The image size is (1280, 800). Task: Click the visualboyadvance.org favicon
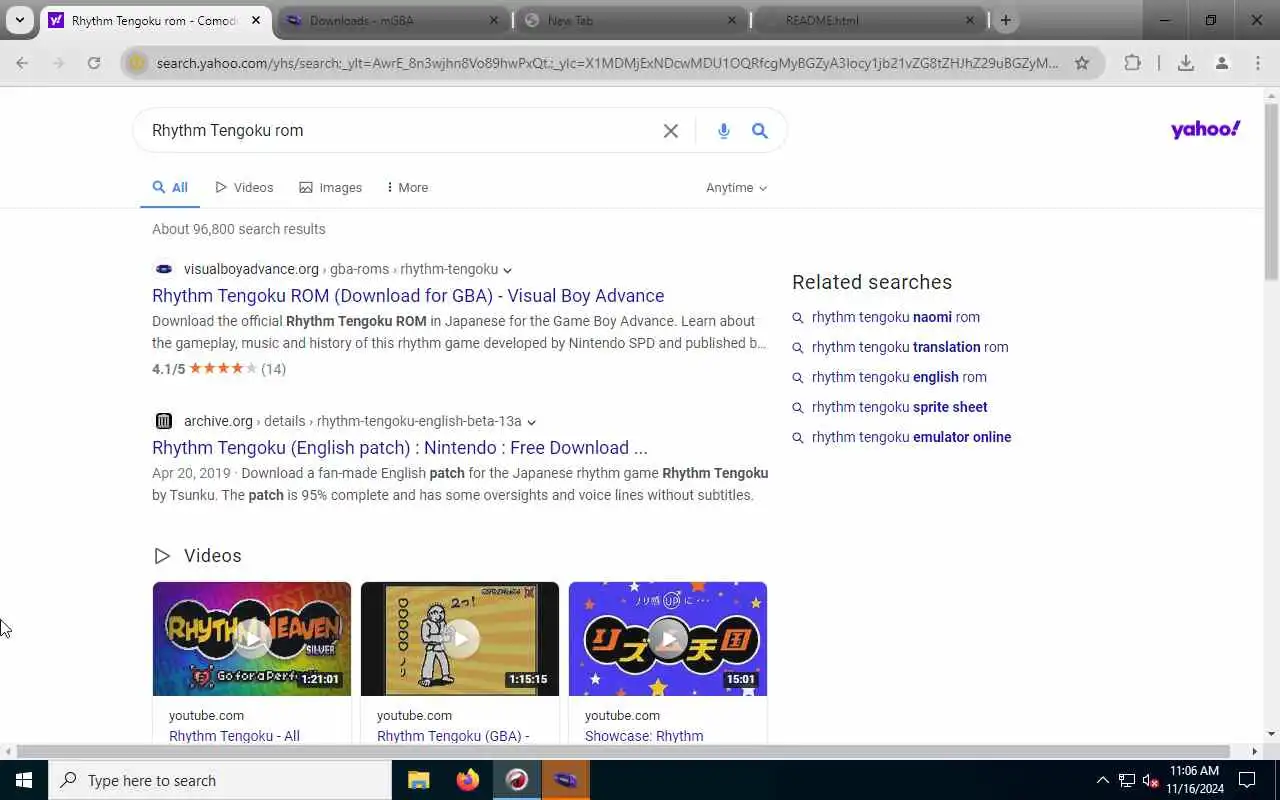[164, 269]
